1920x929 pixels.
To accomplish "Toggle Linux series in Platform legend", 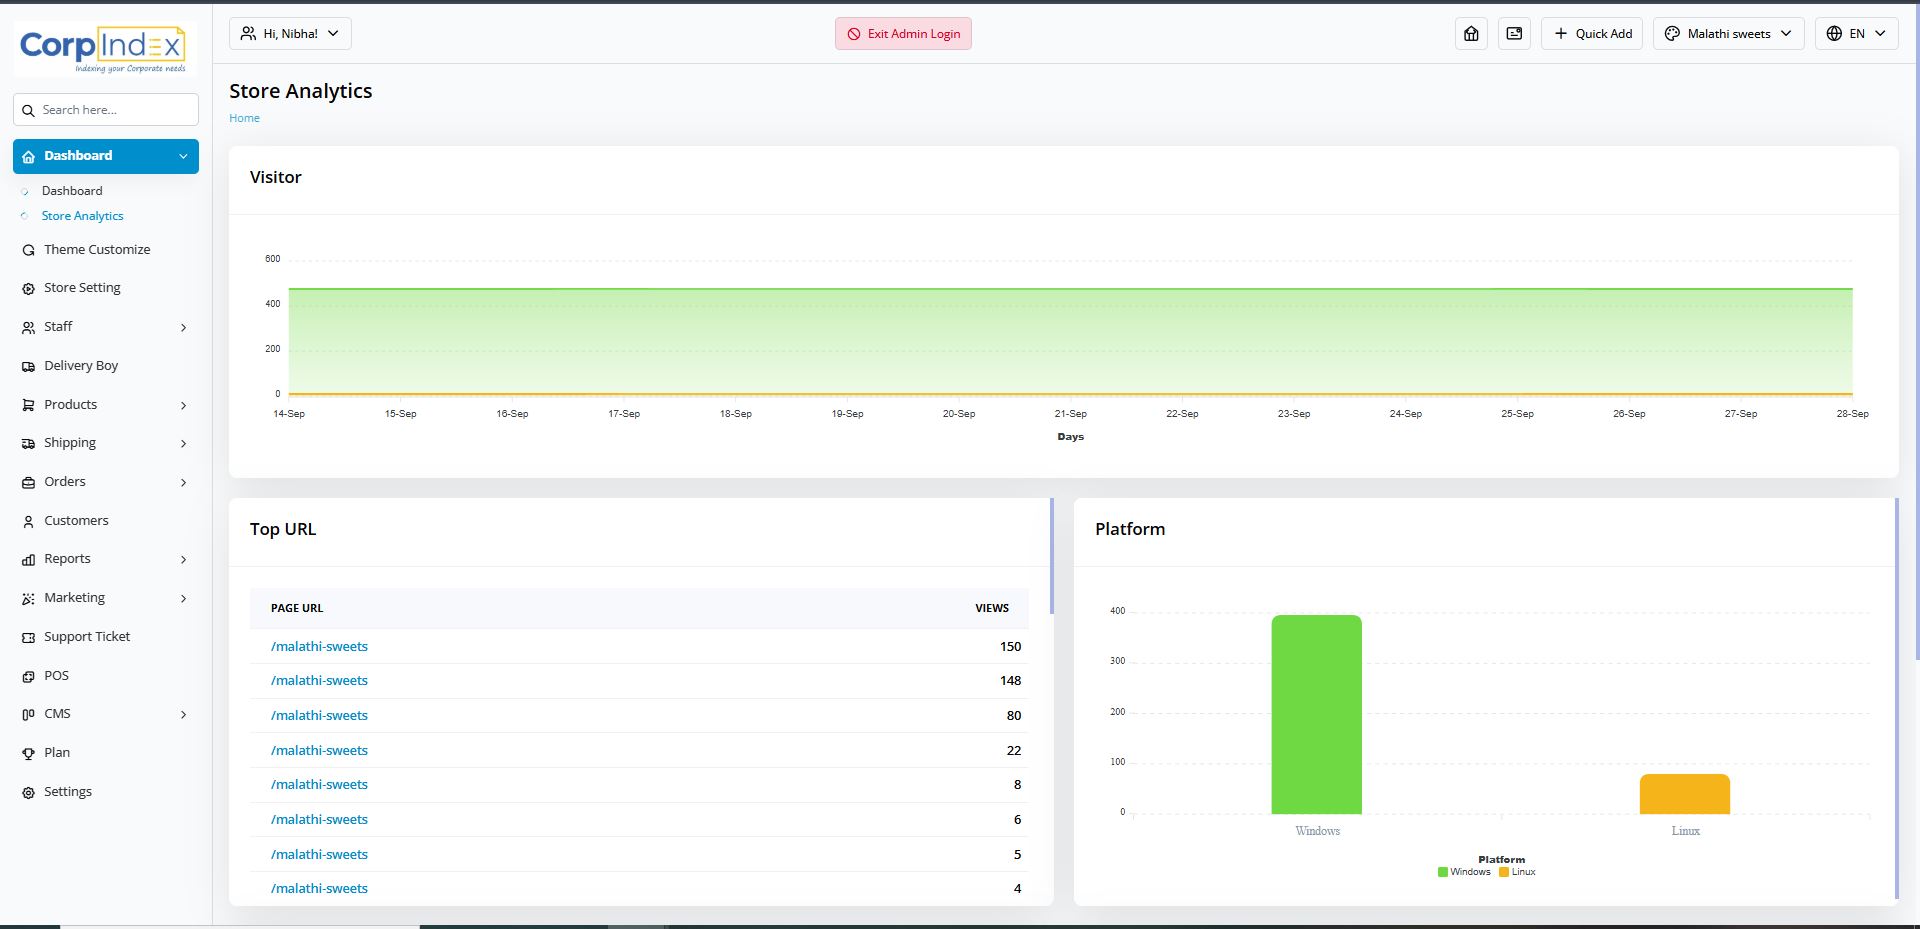I will coord(1517,872).
